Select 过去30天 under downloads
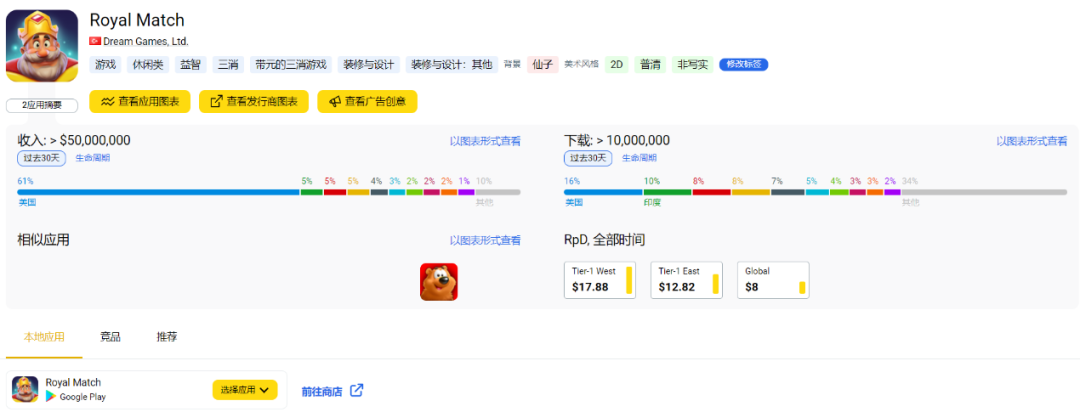The height and width of the screenshot is (412, 1080). coord(588,158)
